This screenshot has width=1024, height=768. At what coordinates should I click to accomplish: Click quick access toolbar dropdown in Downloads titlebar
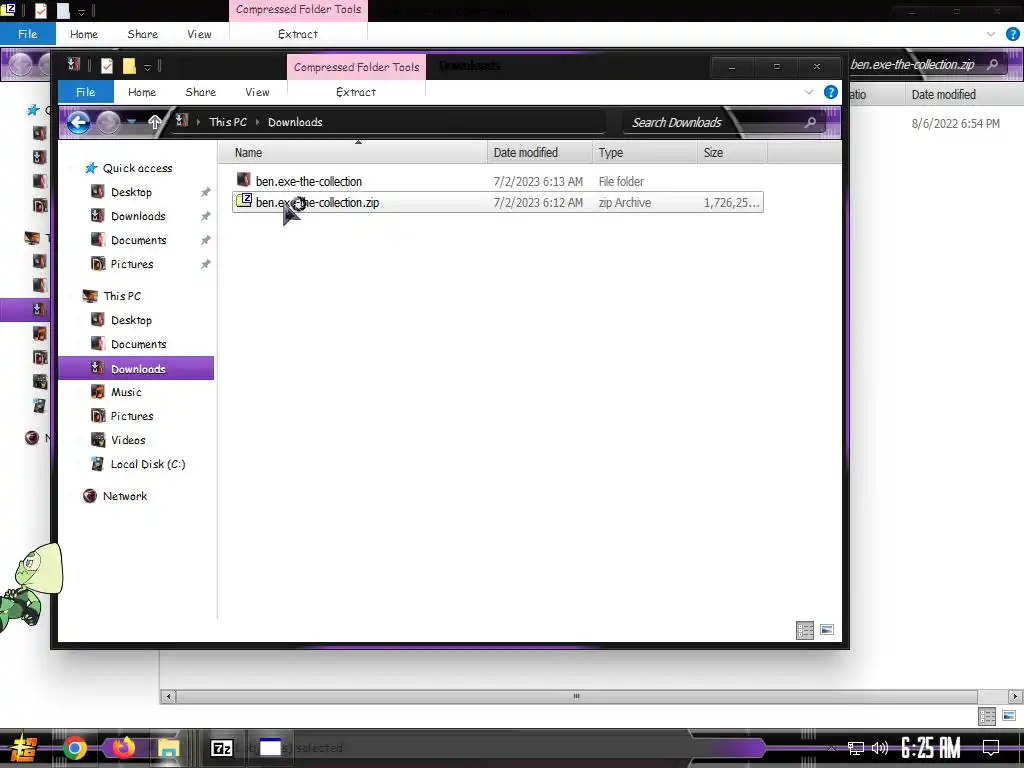coord(148,67)
